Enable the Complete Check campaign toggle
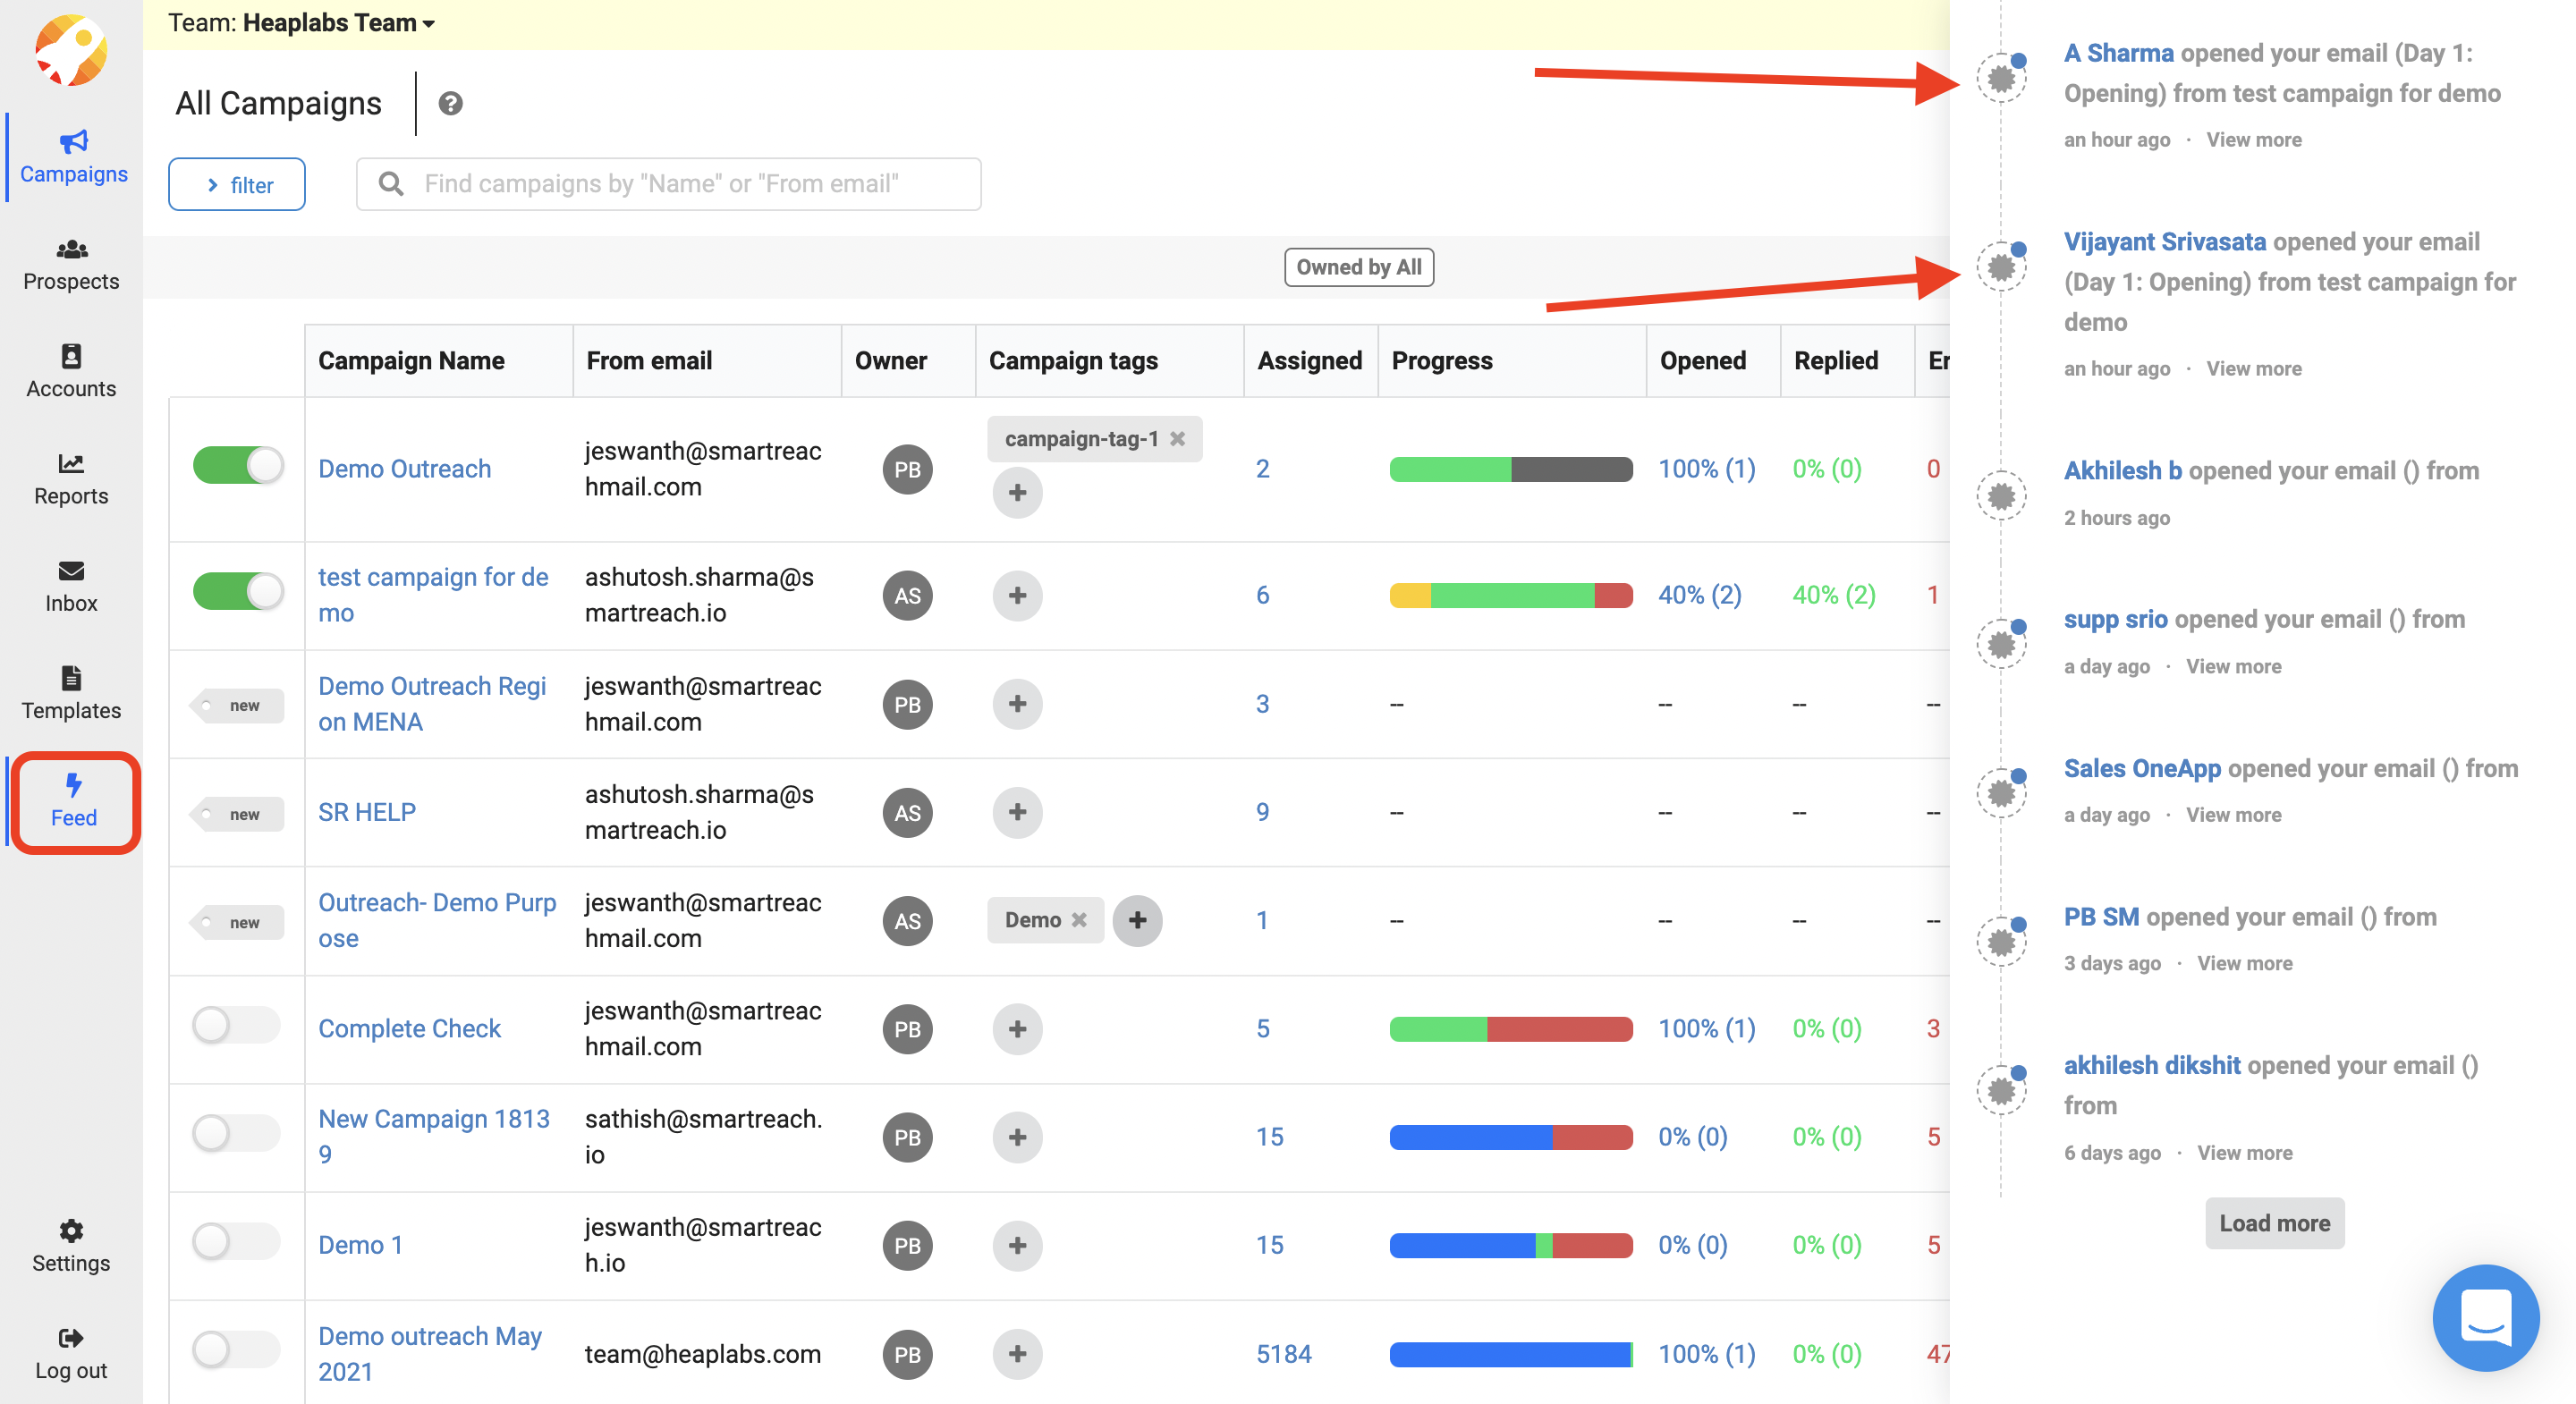This screenshot has width=2576, height=1404. (x=235, y=1026)
